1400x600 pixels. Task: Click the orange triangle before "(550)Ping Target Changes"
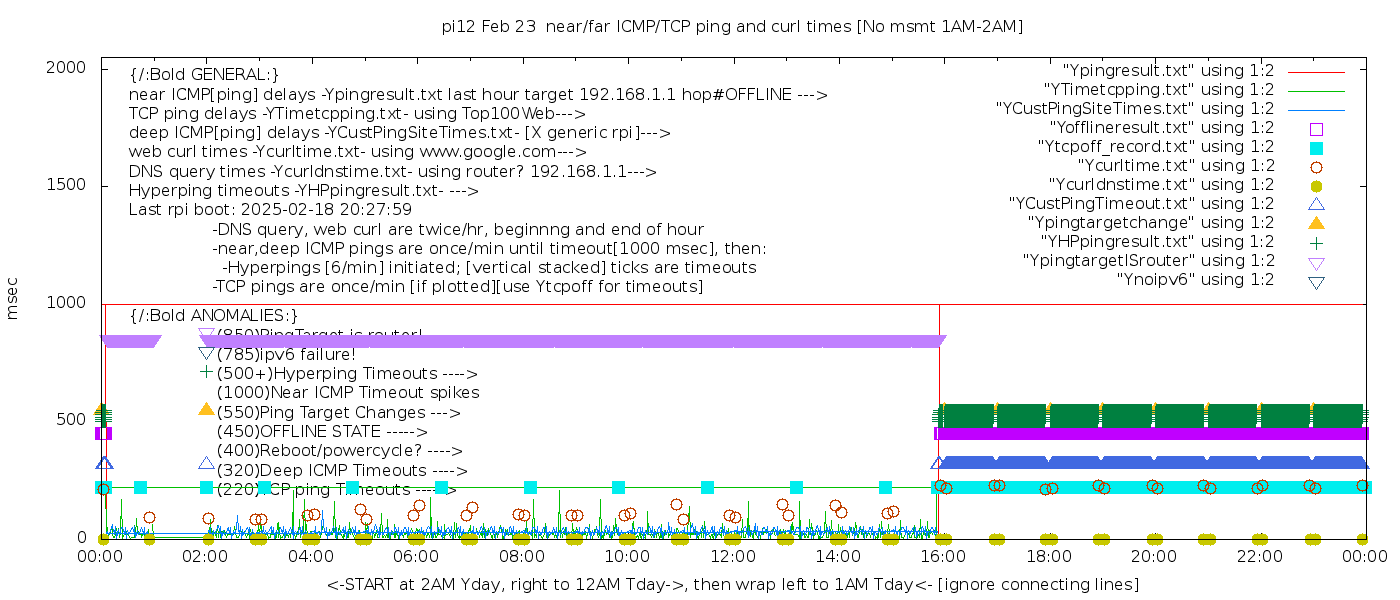206,410
